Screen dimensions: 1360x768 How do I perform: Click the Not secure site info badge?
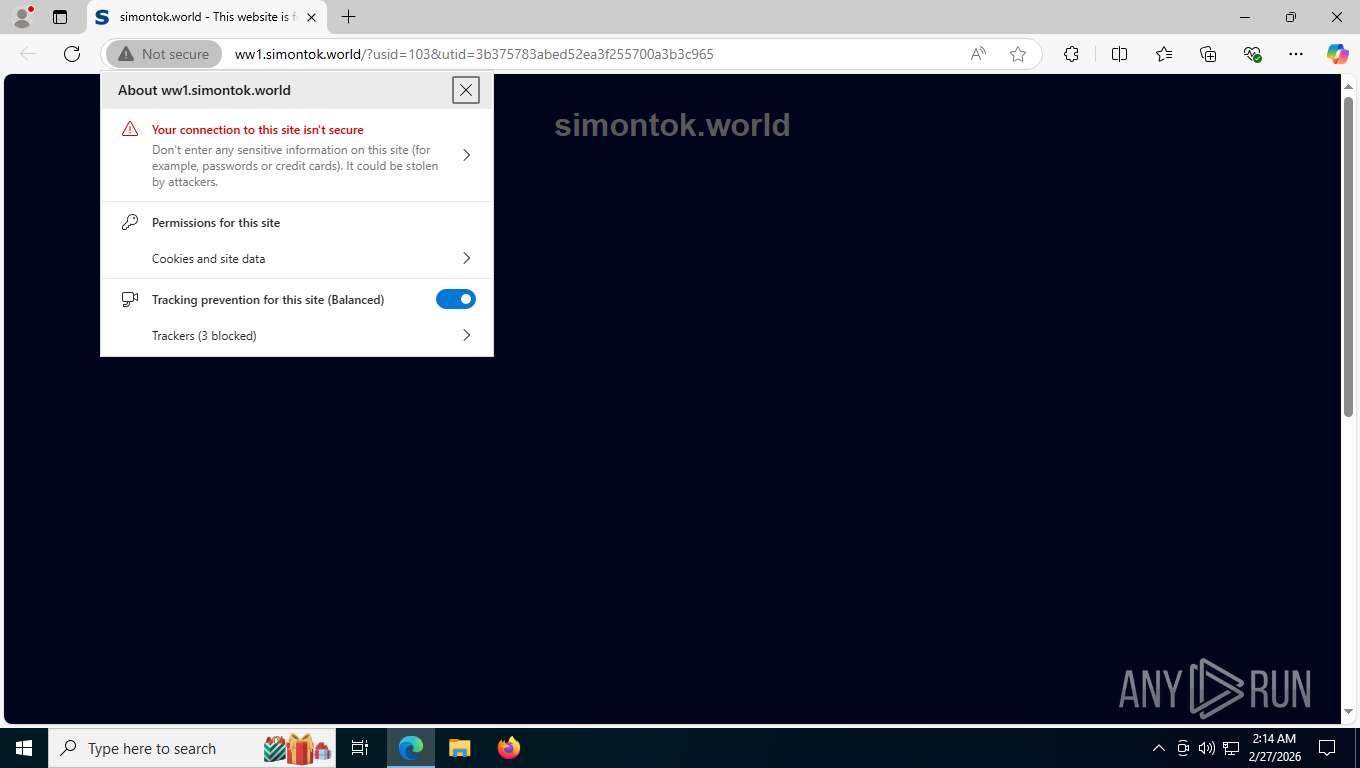164,54
